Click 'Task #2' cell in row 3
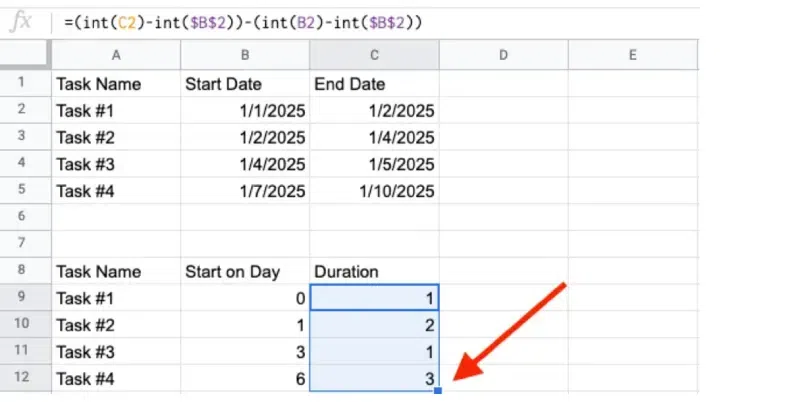800x402 pixels. (116, 137)
